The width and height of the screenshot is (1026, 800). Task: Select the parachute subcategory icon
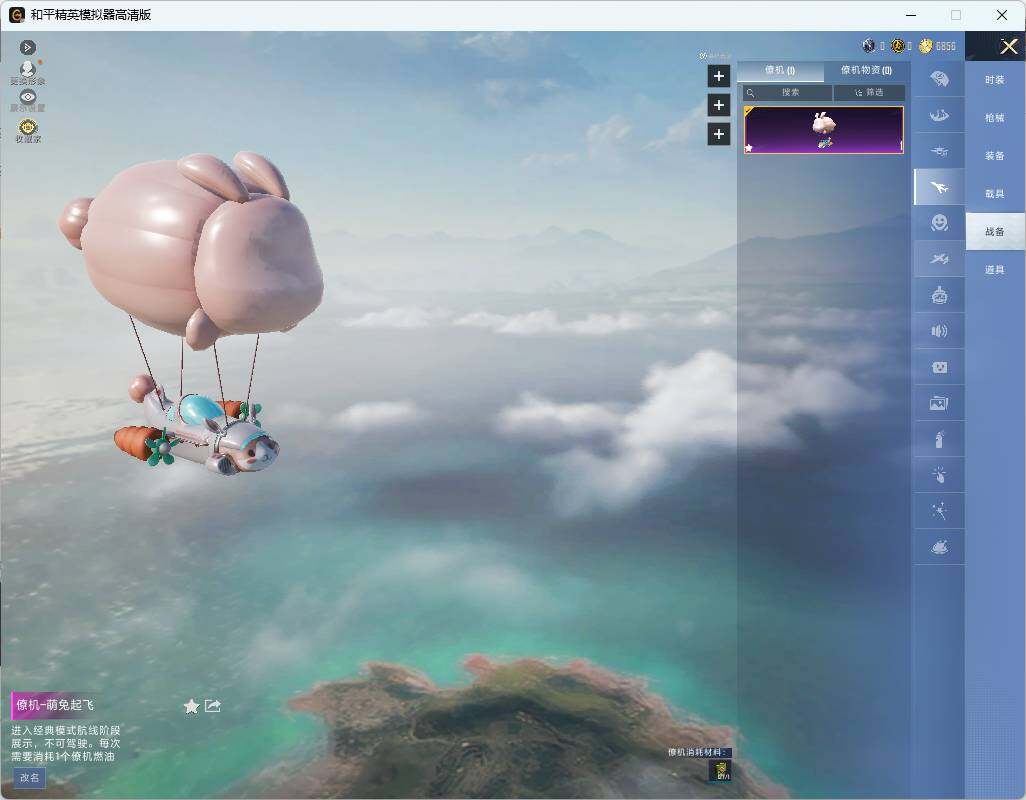(939, 79)
